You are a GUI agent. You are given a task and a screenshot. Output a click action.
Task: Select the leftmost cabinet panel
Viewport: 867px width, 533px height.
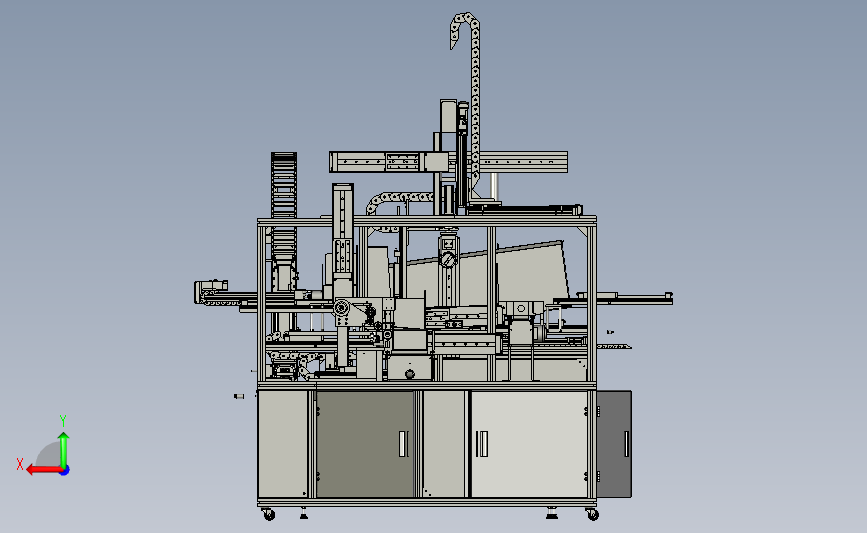tap(283, 444)
